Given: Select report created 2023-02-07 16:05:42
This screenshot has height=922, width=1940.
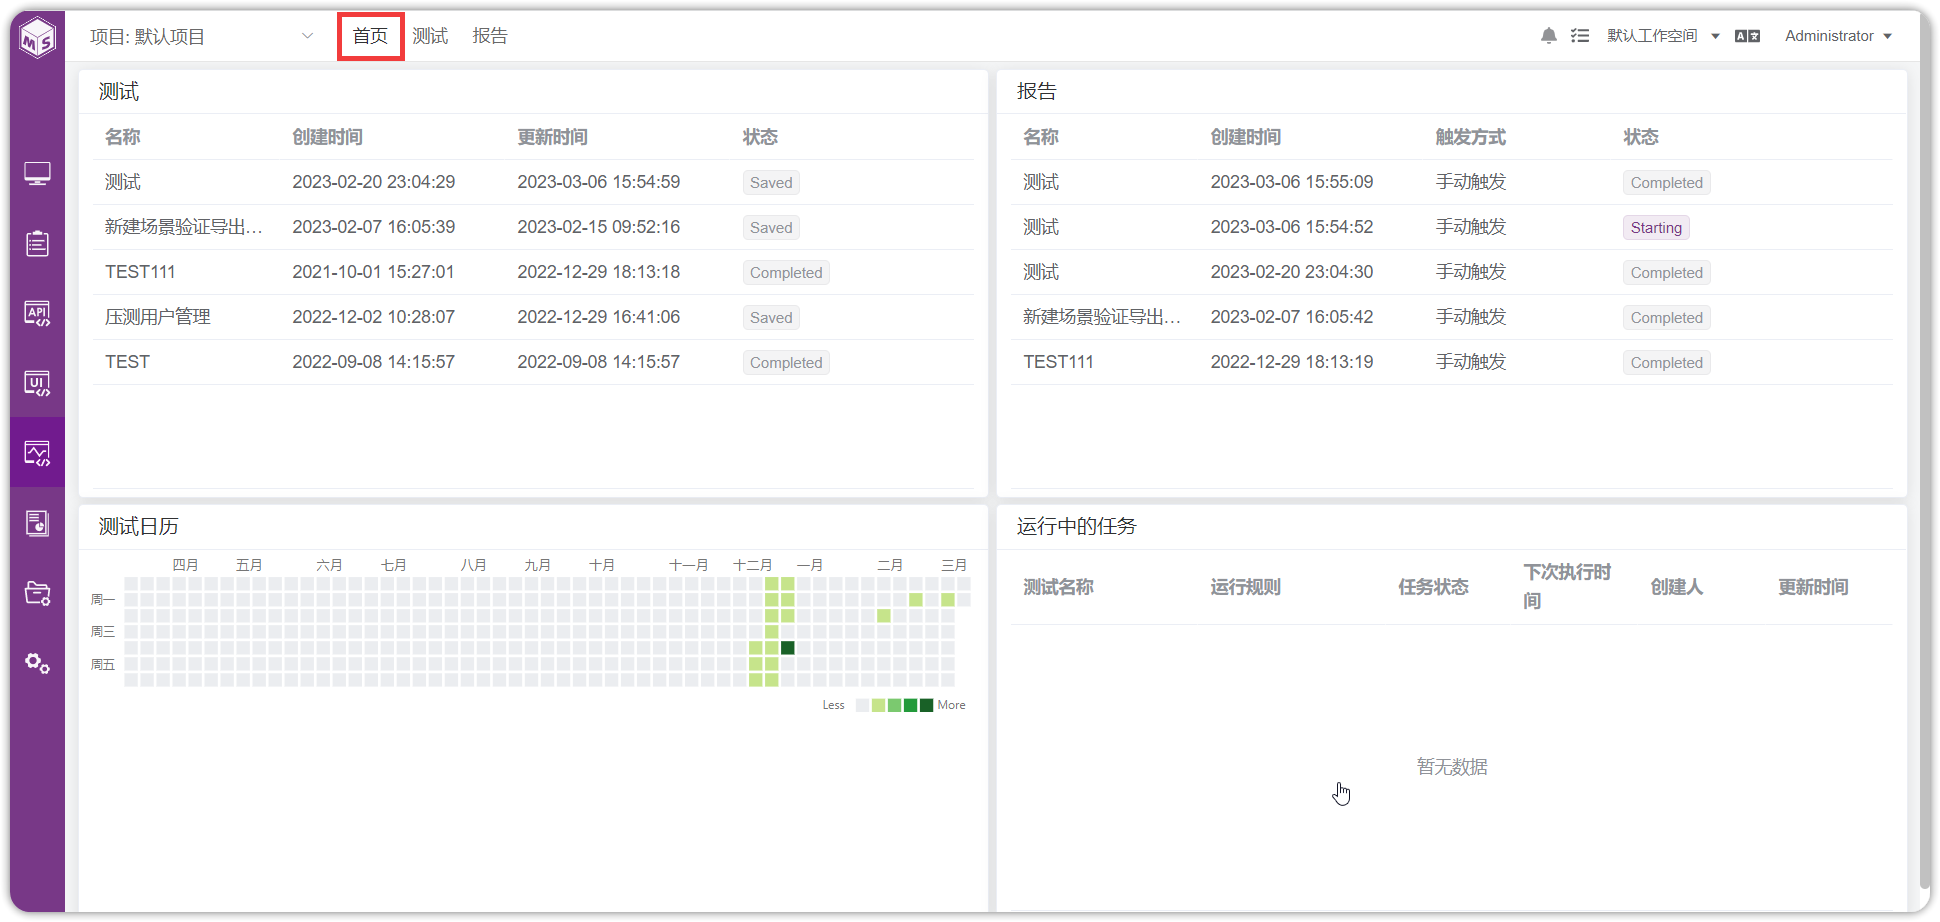Looking at the screenshot, I should pyautogui.click(x=1451, y=317).
